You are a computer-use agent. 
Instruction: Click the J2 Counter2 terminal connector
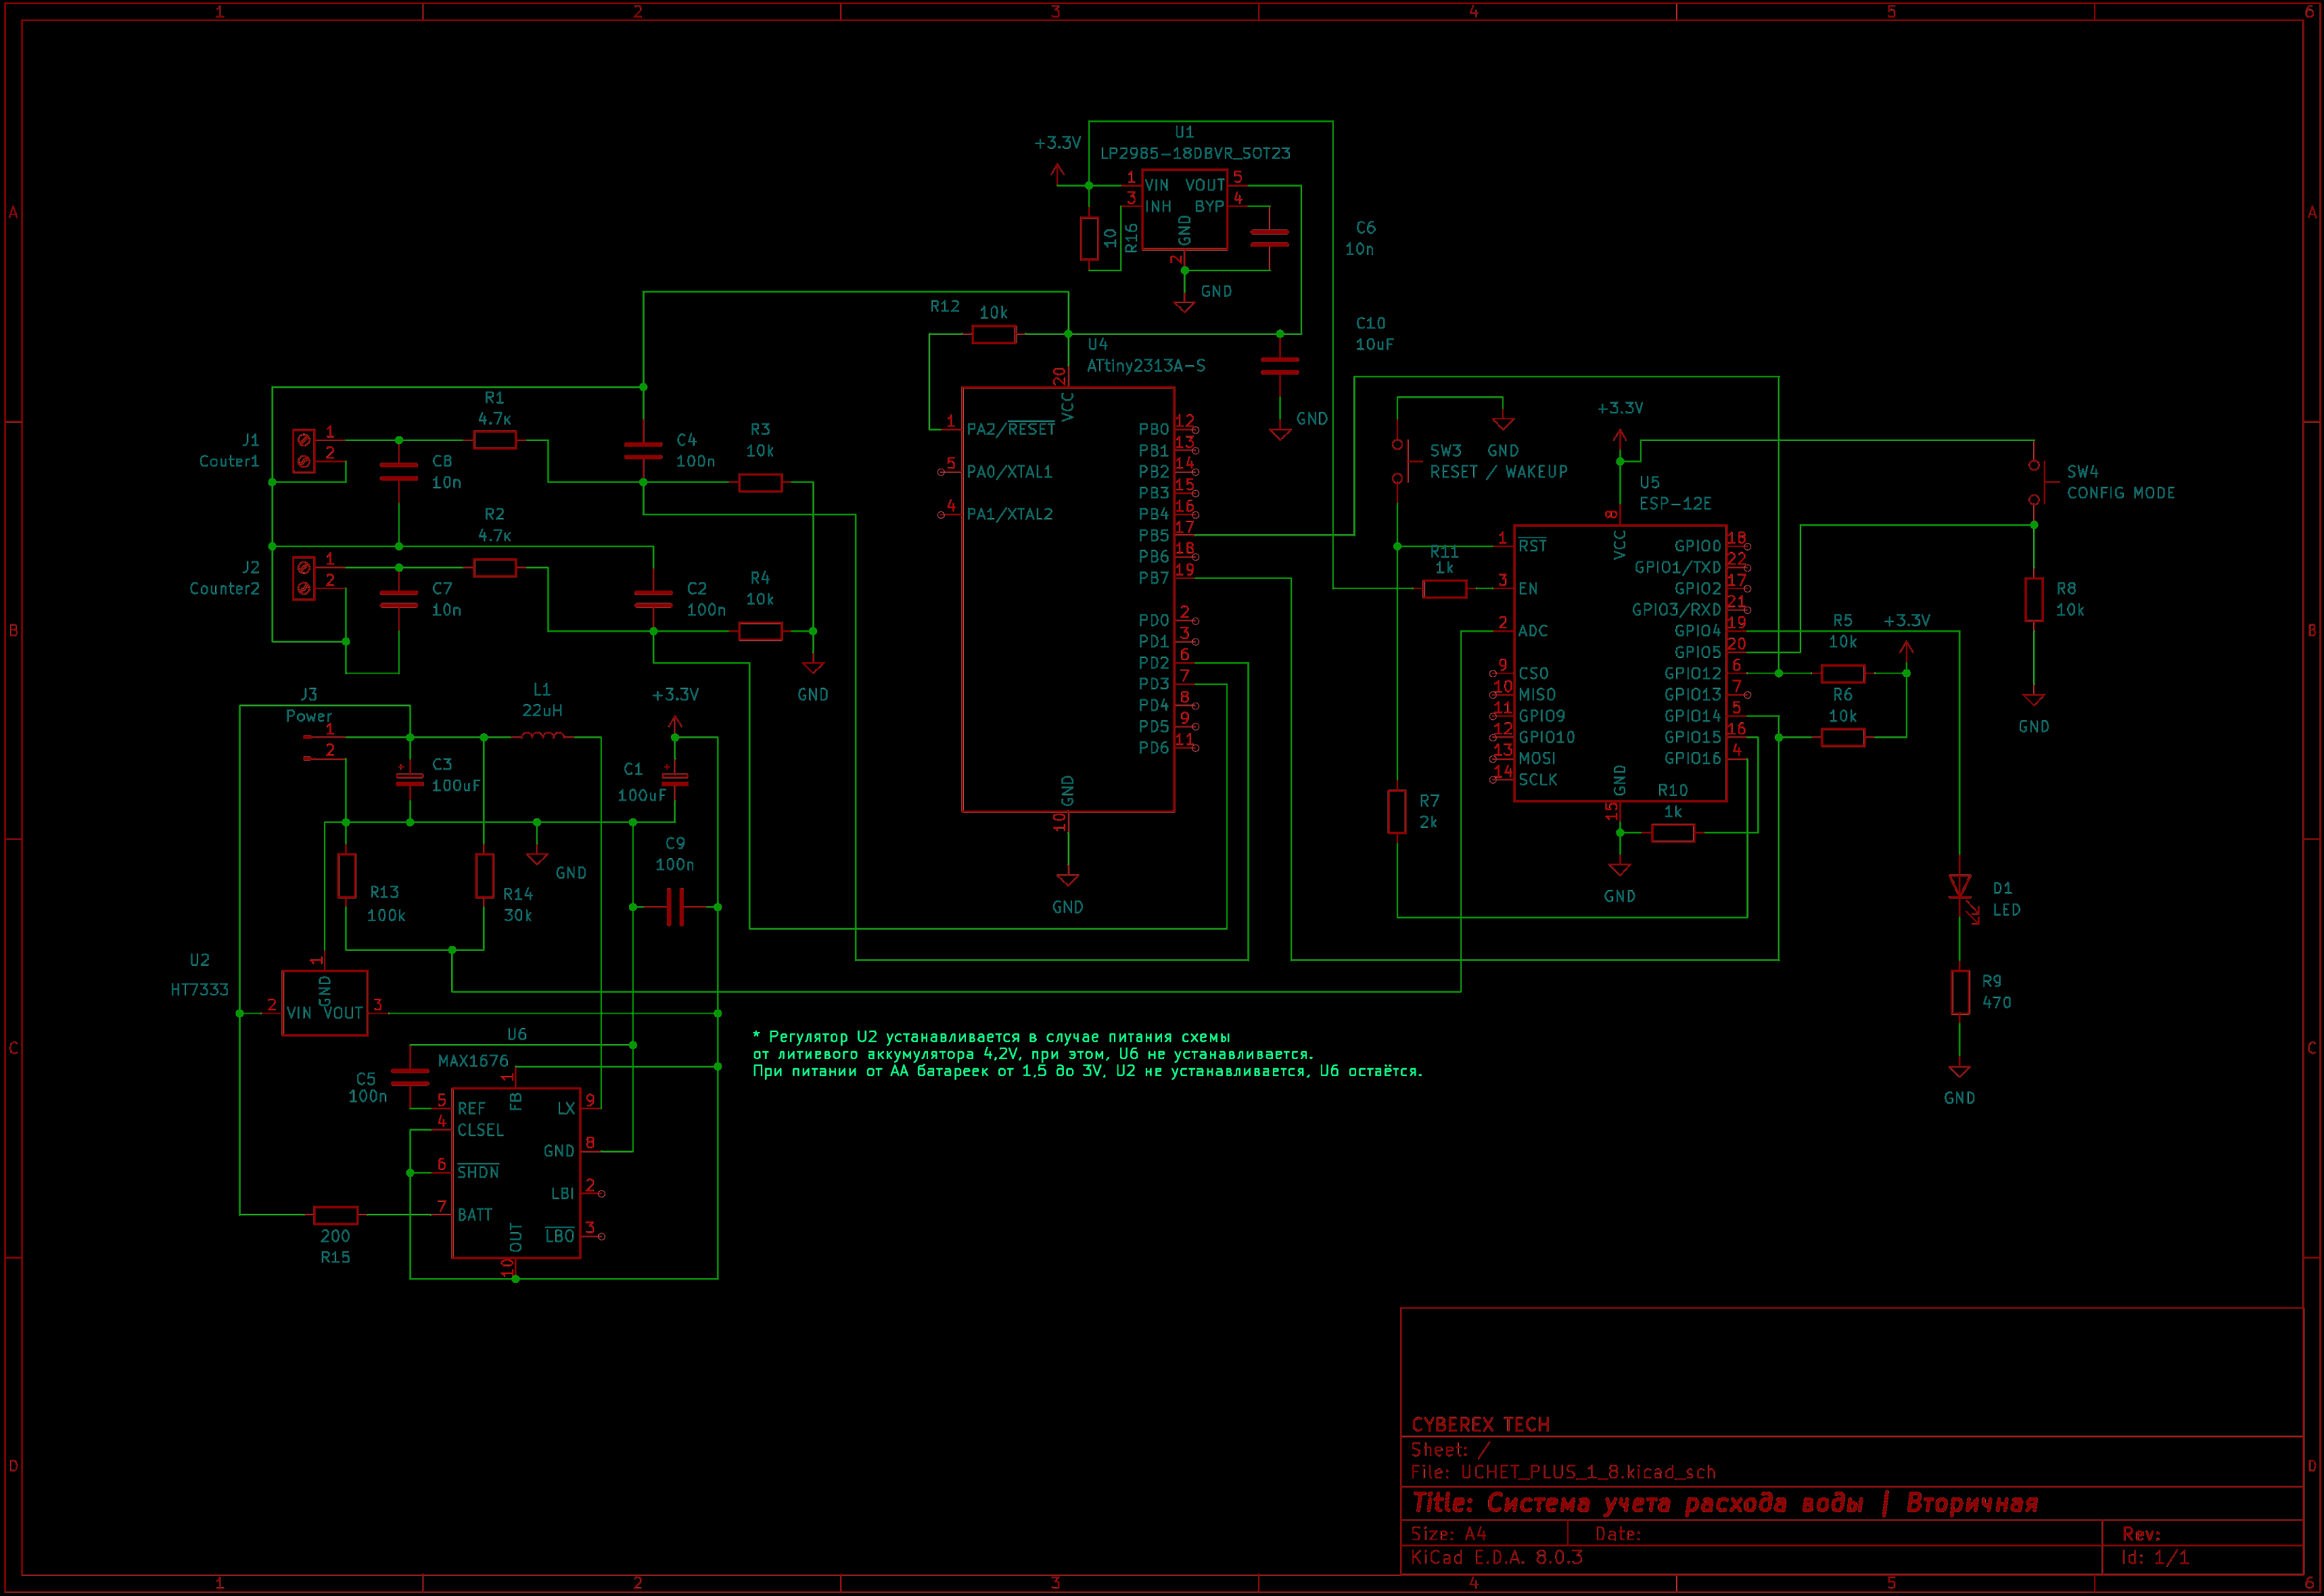pyautogui.click(x=303, y=578)
